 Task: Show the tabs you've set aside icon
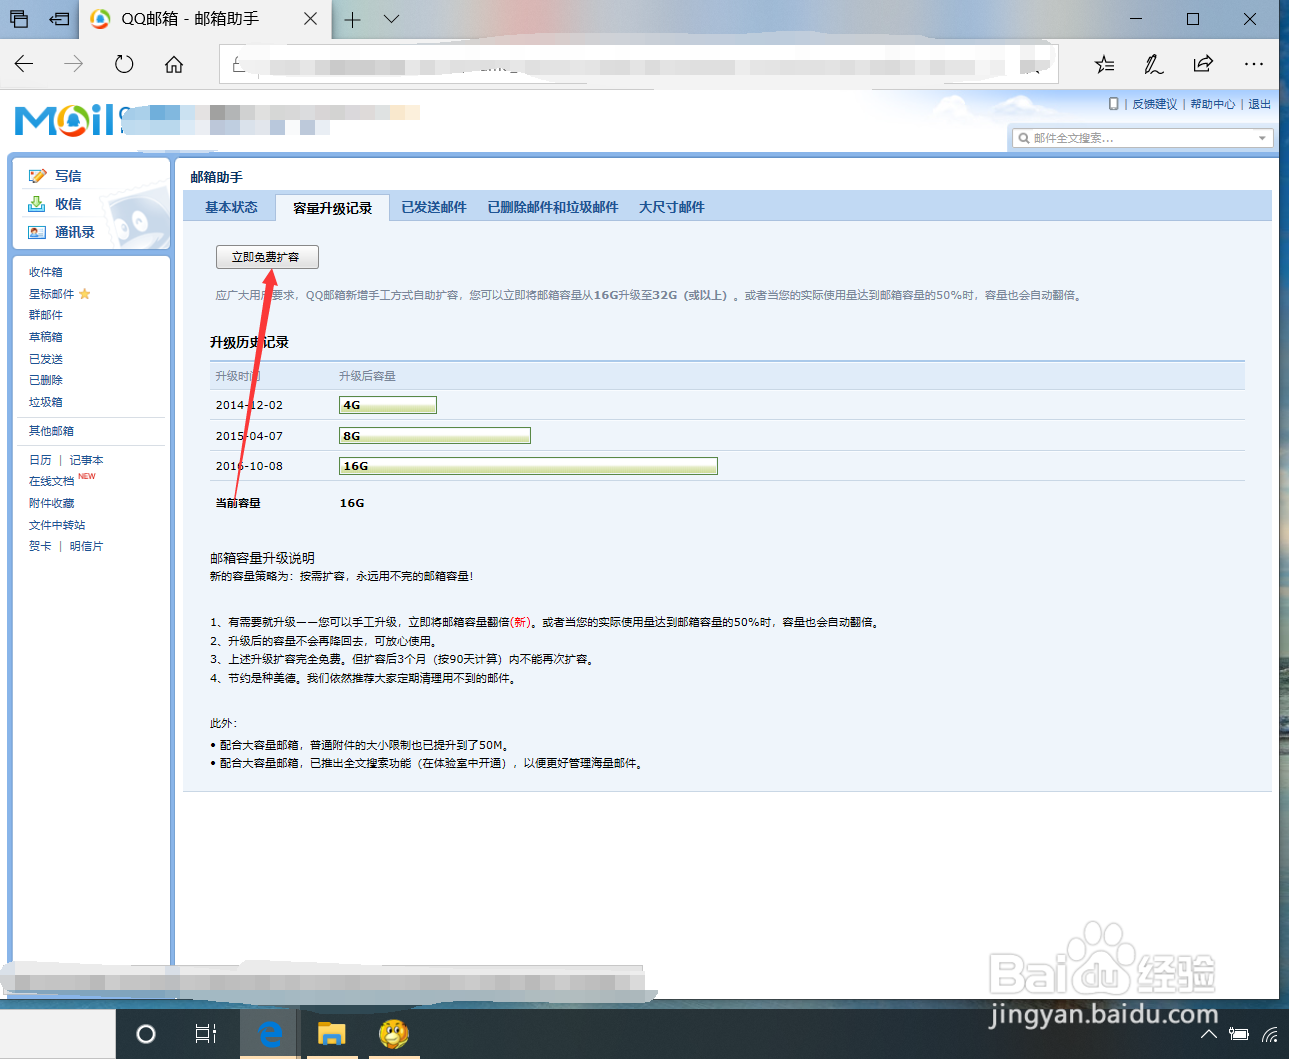[x=19, y=19]
